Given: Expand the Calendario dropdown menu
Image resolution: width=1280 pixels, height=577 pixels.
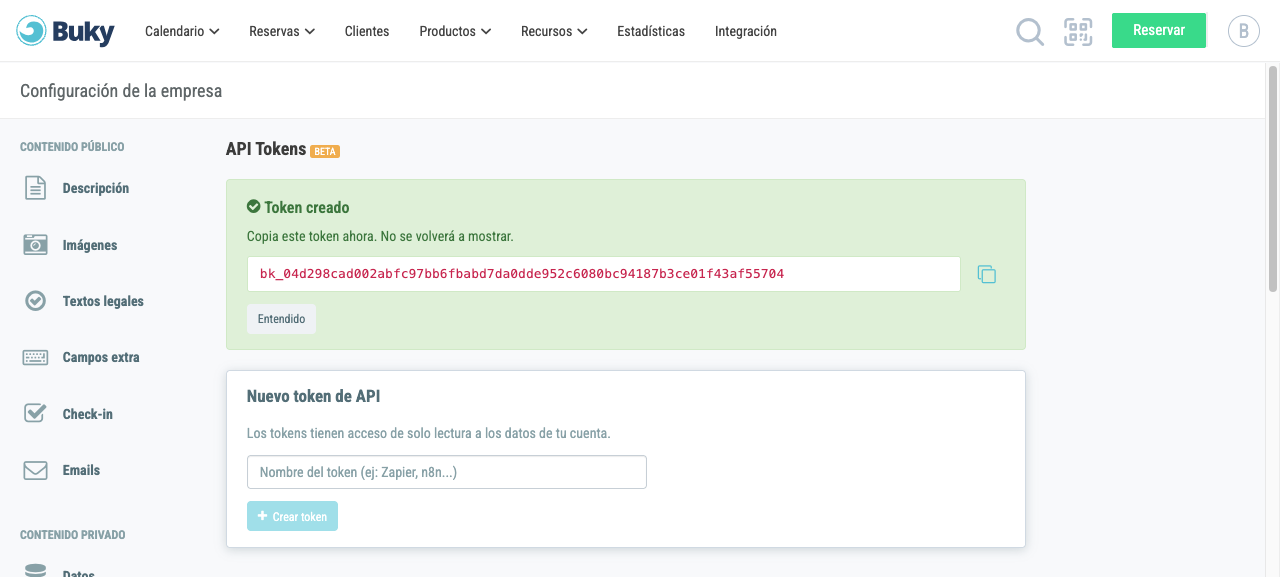Looking at the screenshot, I should [182, 31].
